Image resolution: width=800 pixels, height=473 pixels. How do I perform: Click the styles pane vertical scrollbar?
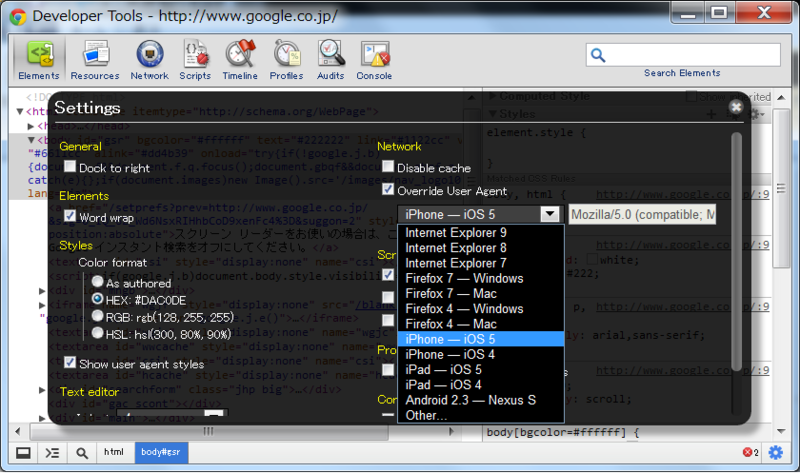[x=781, y=188]
